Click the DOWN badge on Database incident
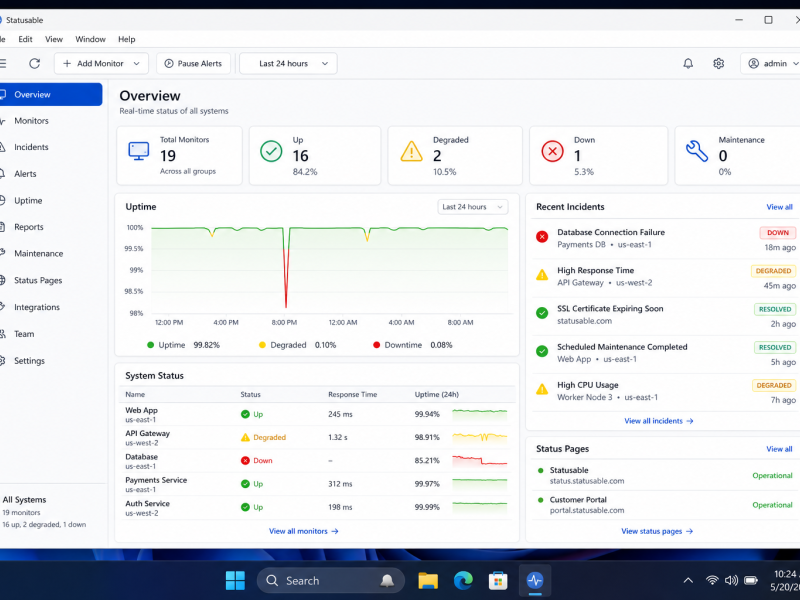 tap(778, 233)
